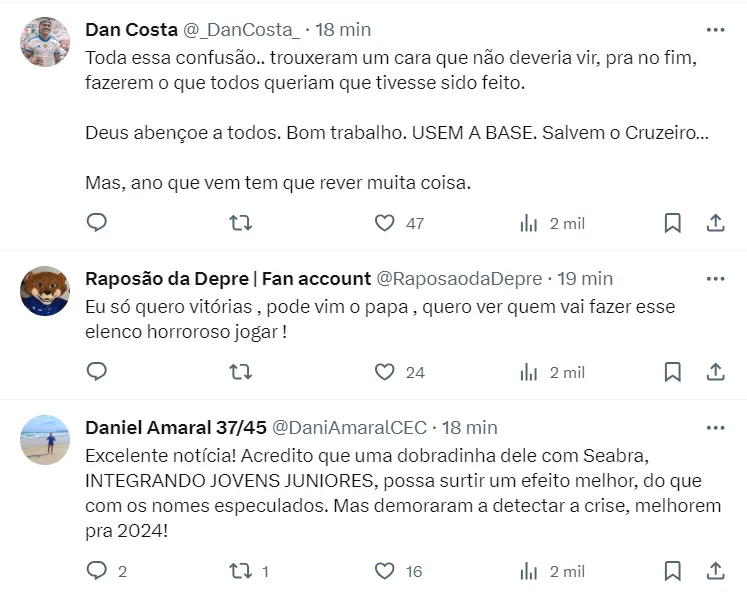The image size is (747, 598).
Task: Share Dan Costa's tweet
Action: 716,223
